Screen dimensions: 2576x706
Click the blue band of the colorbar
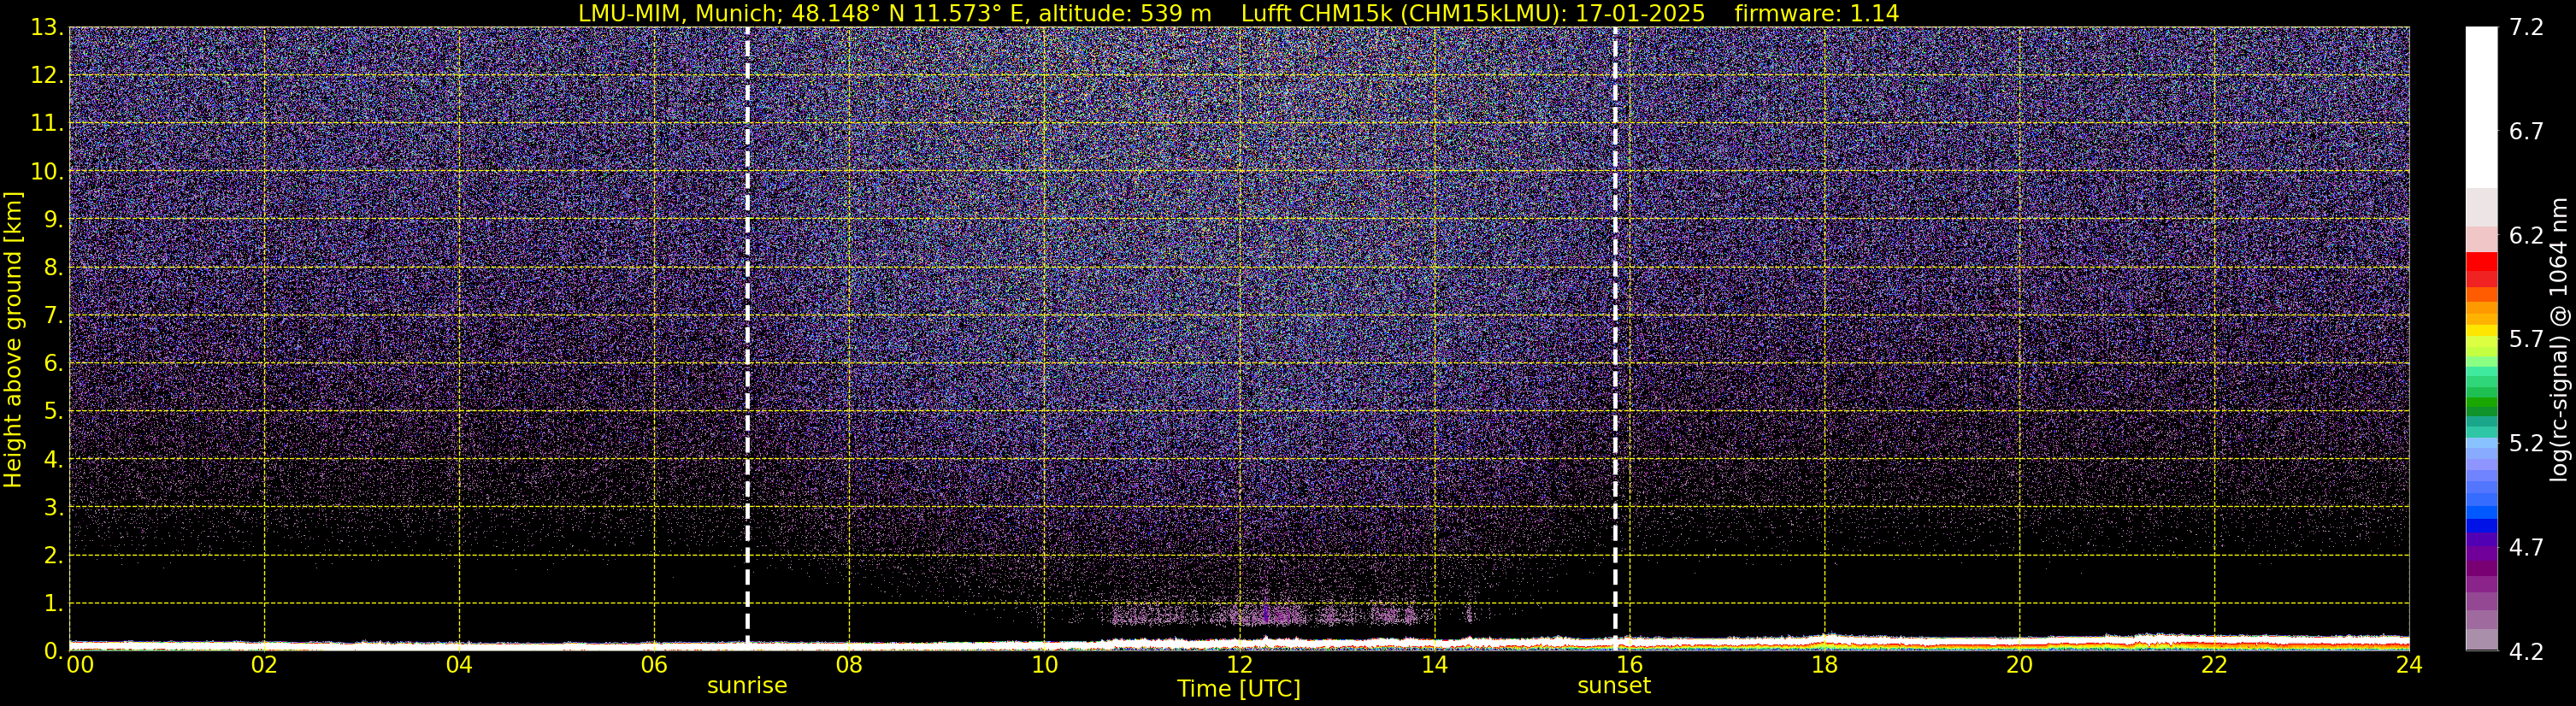pos(2481,523)
